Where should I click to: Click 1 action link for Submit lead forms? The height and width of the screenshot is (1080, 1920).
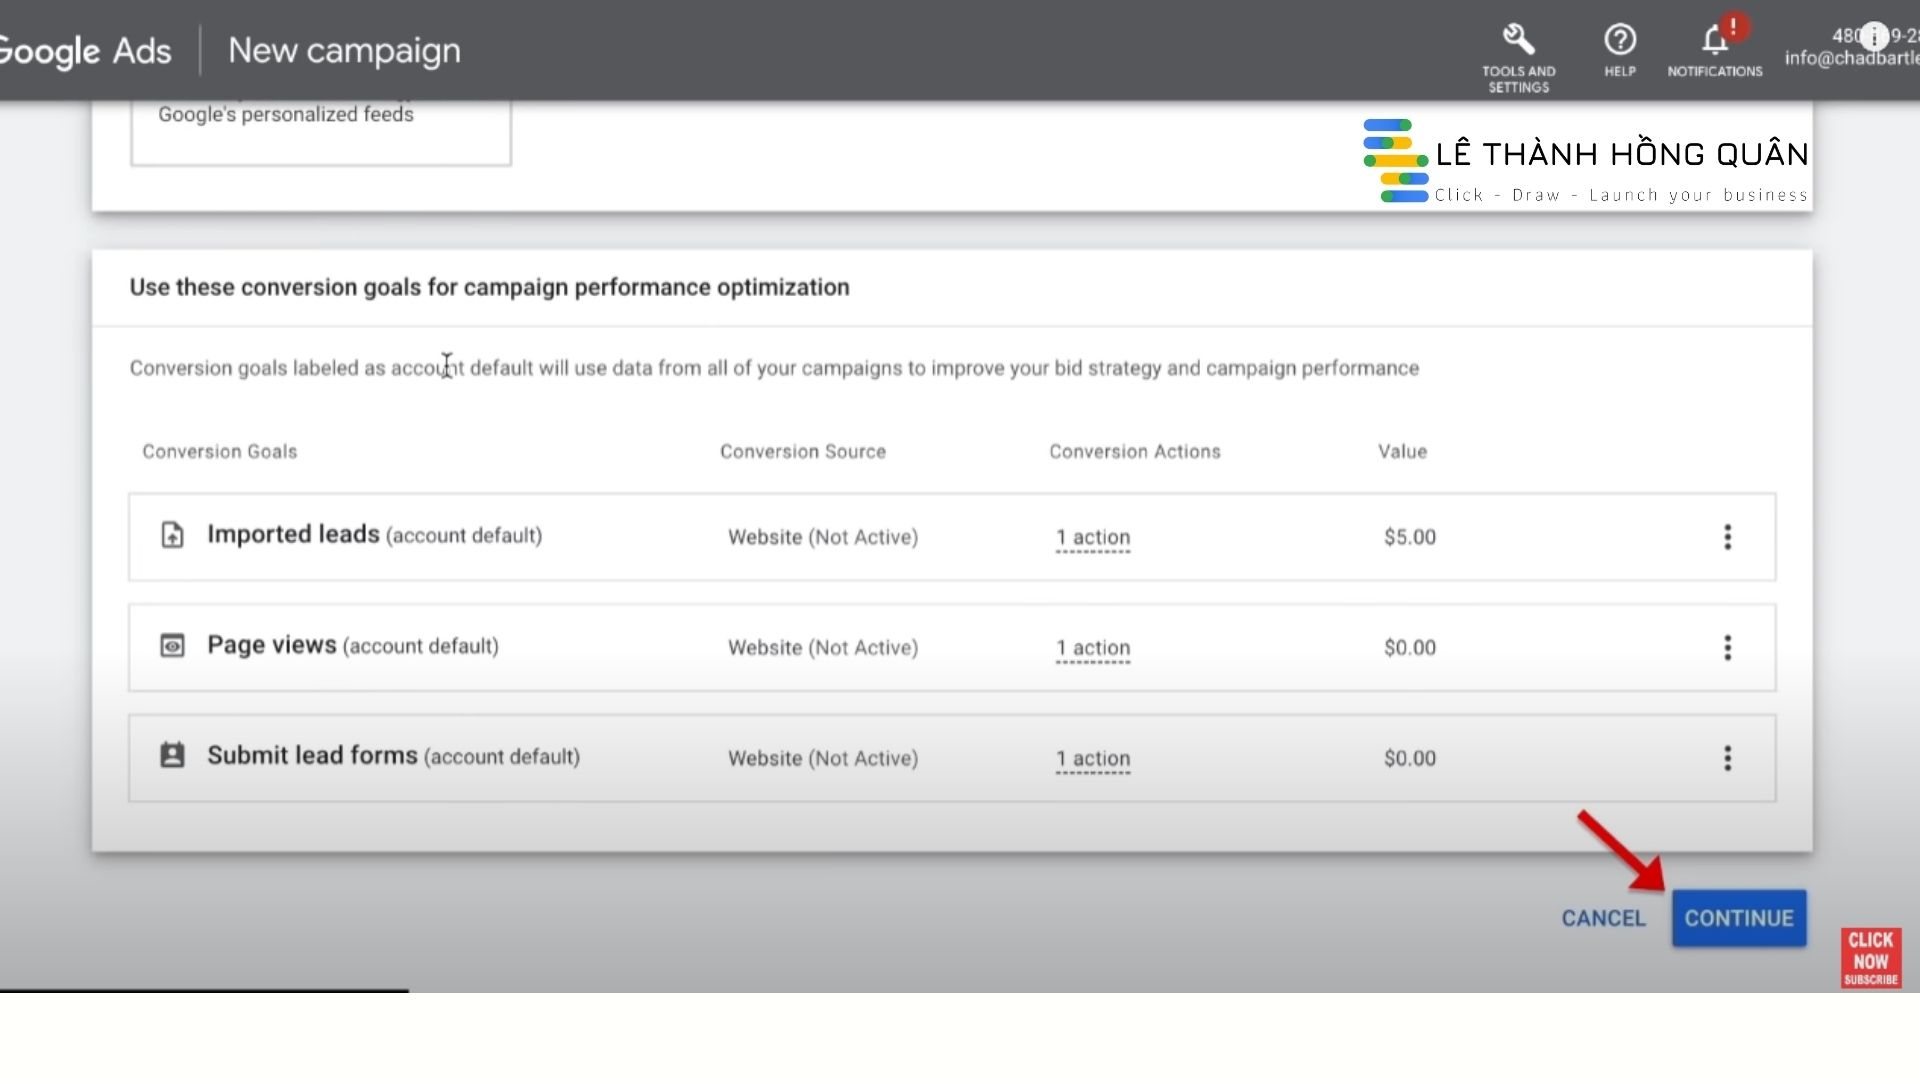(x=1093, y=759)
